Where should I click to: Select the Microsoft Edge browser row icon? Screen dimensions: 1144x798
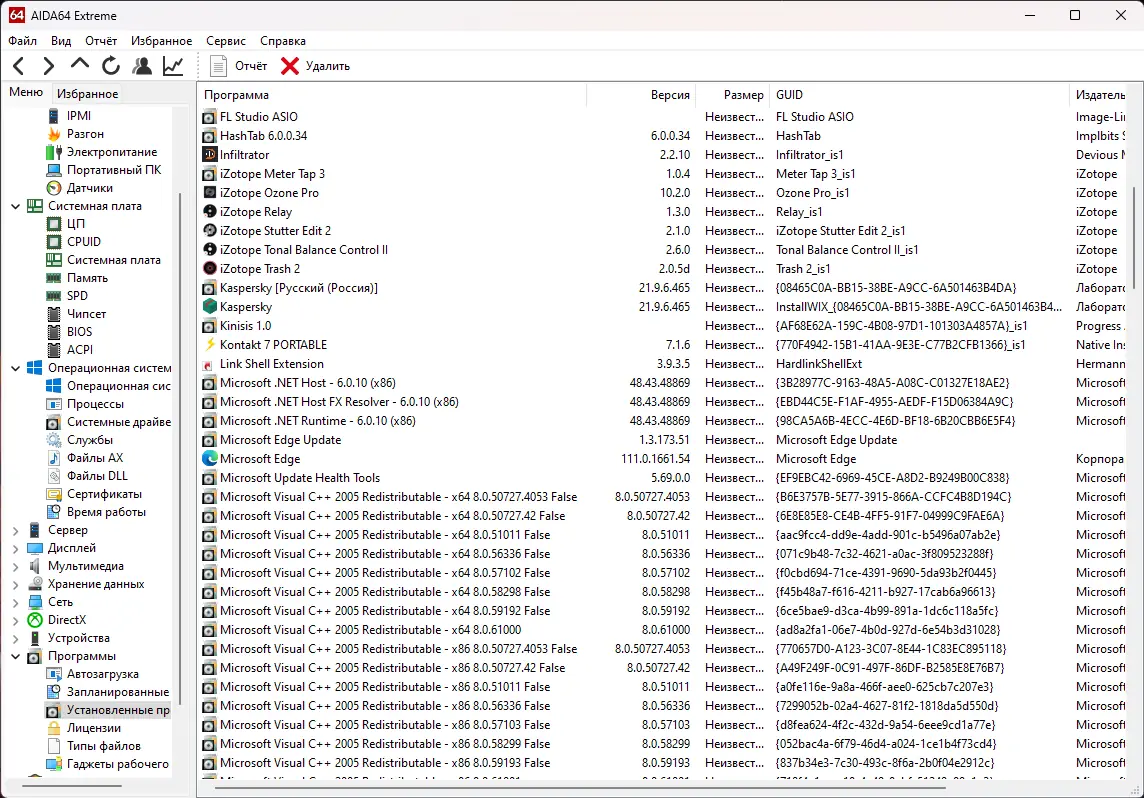[209, 459]
